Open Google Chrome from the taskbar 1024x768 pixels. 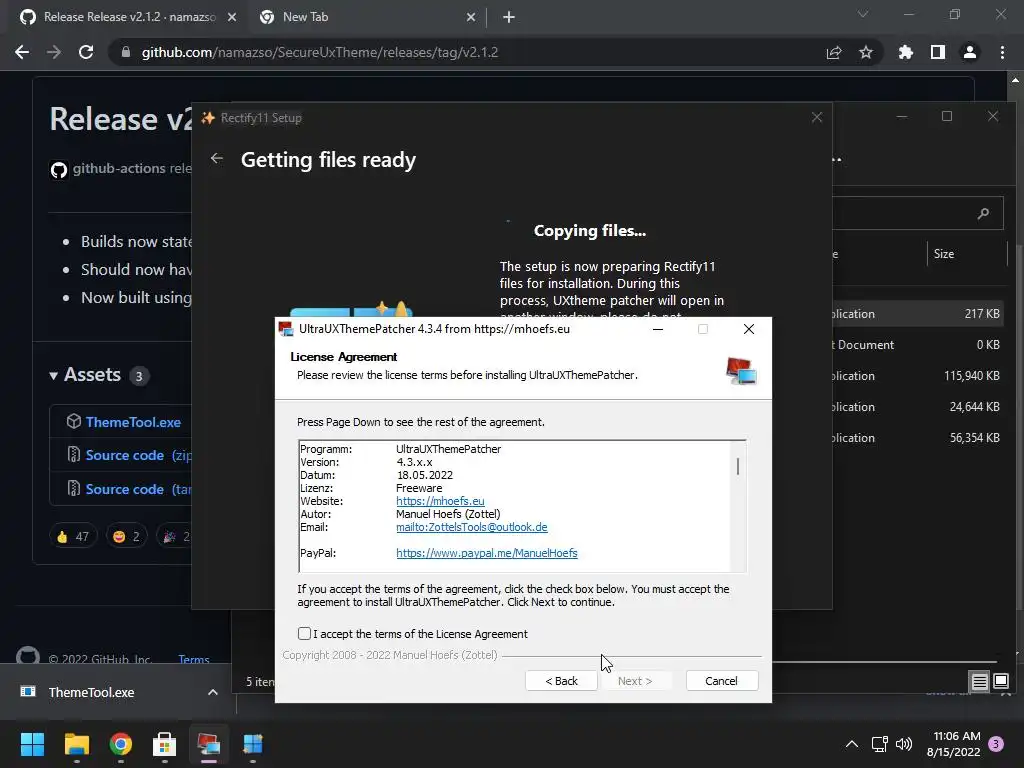click(121, 744)
